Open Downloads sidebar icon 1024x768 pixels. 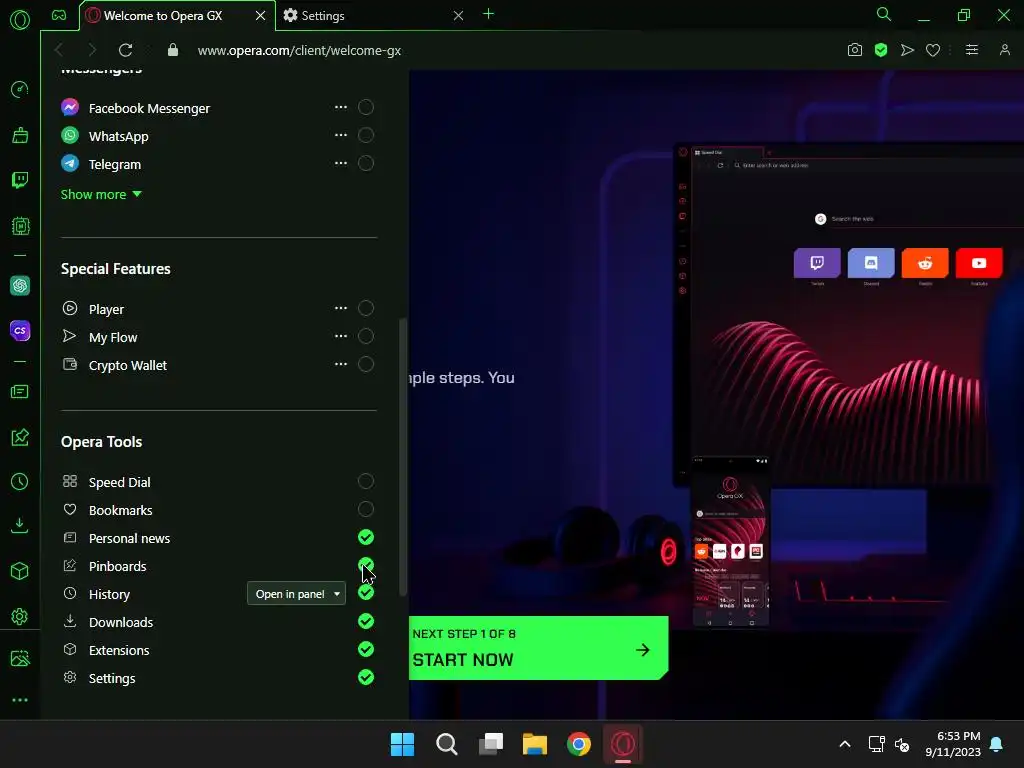click(x=20, y=526)
